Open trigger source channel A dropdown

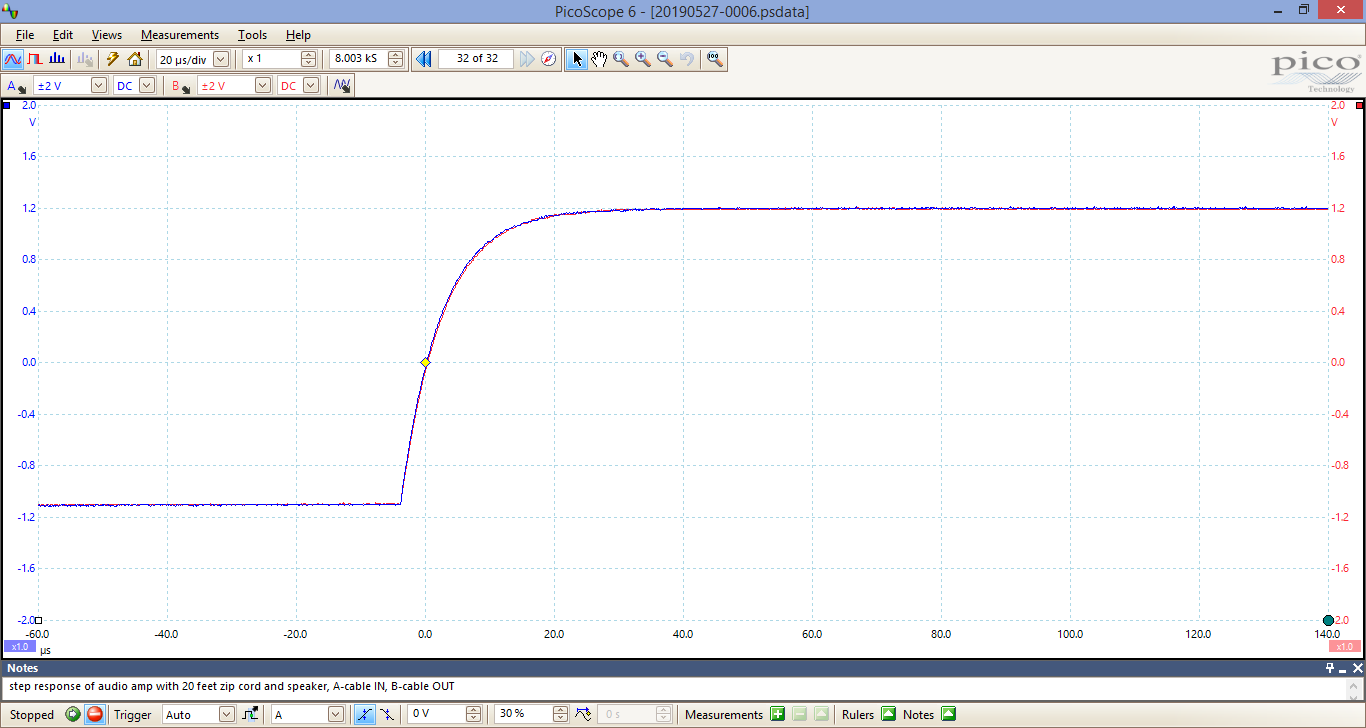(337, 715)
